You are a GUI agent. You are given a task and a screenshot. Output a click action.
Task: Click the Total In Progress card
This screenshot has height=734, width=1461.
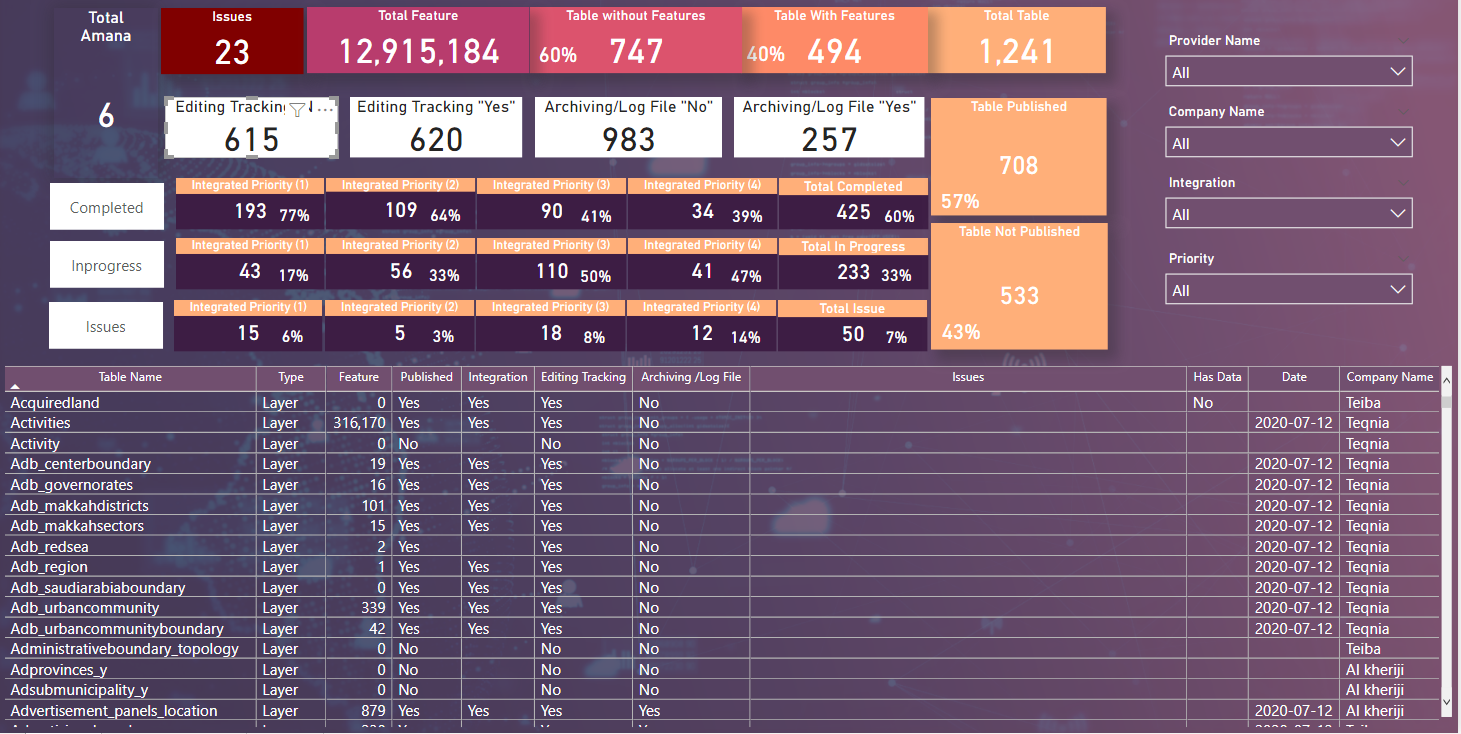[x=853, y=265]
